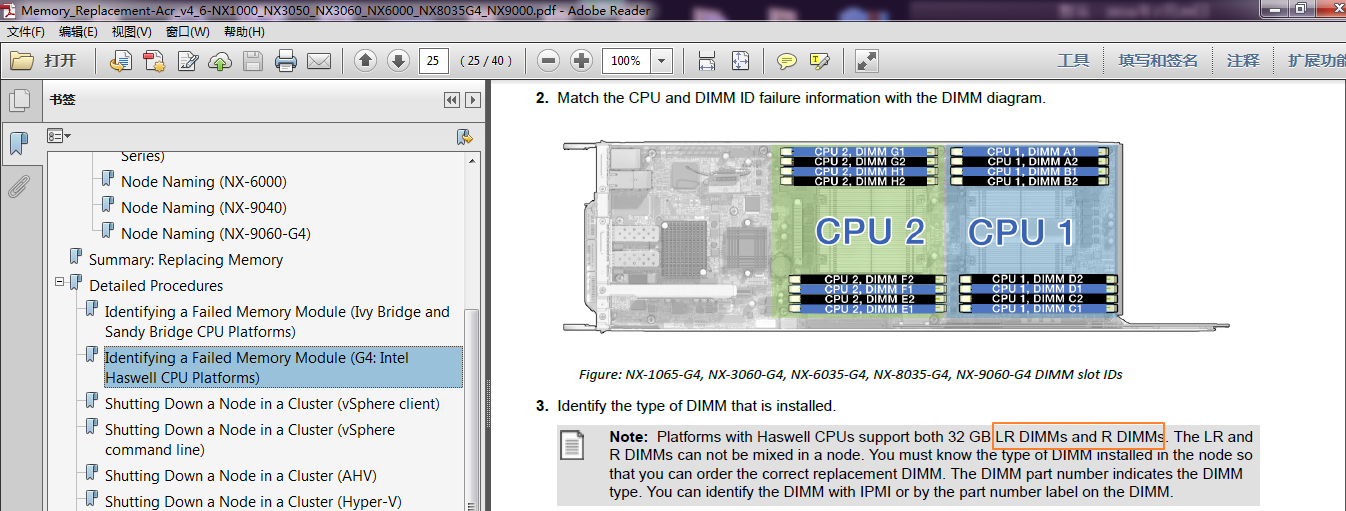1346x511 pixels.
Task: Open the 工具 tools pane
Action: point(1073,61)
